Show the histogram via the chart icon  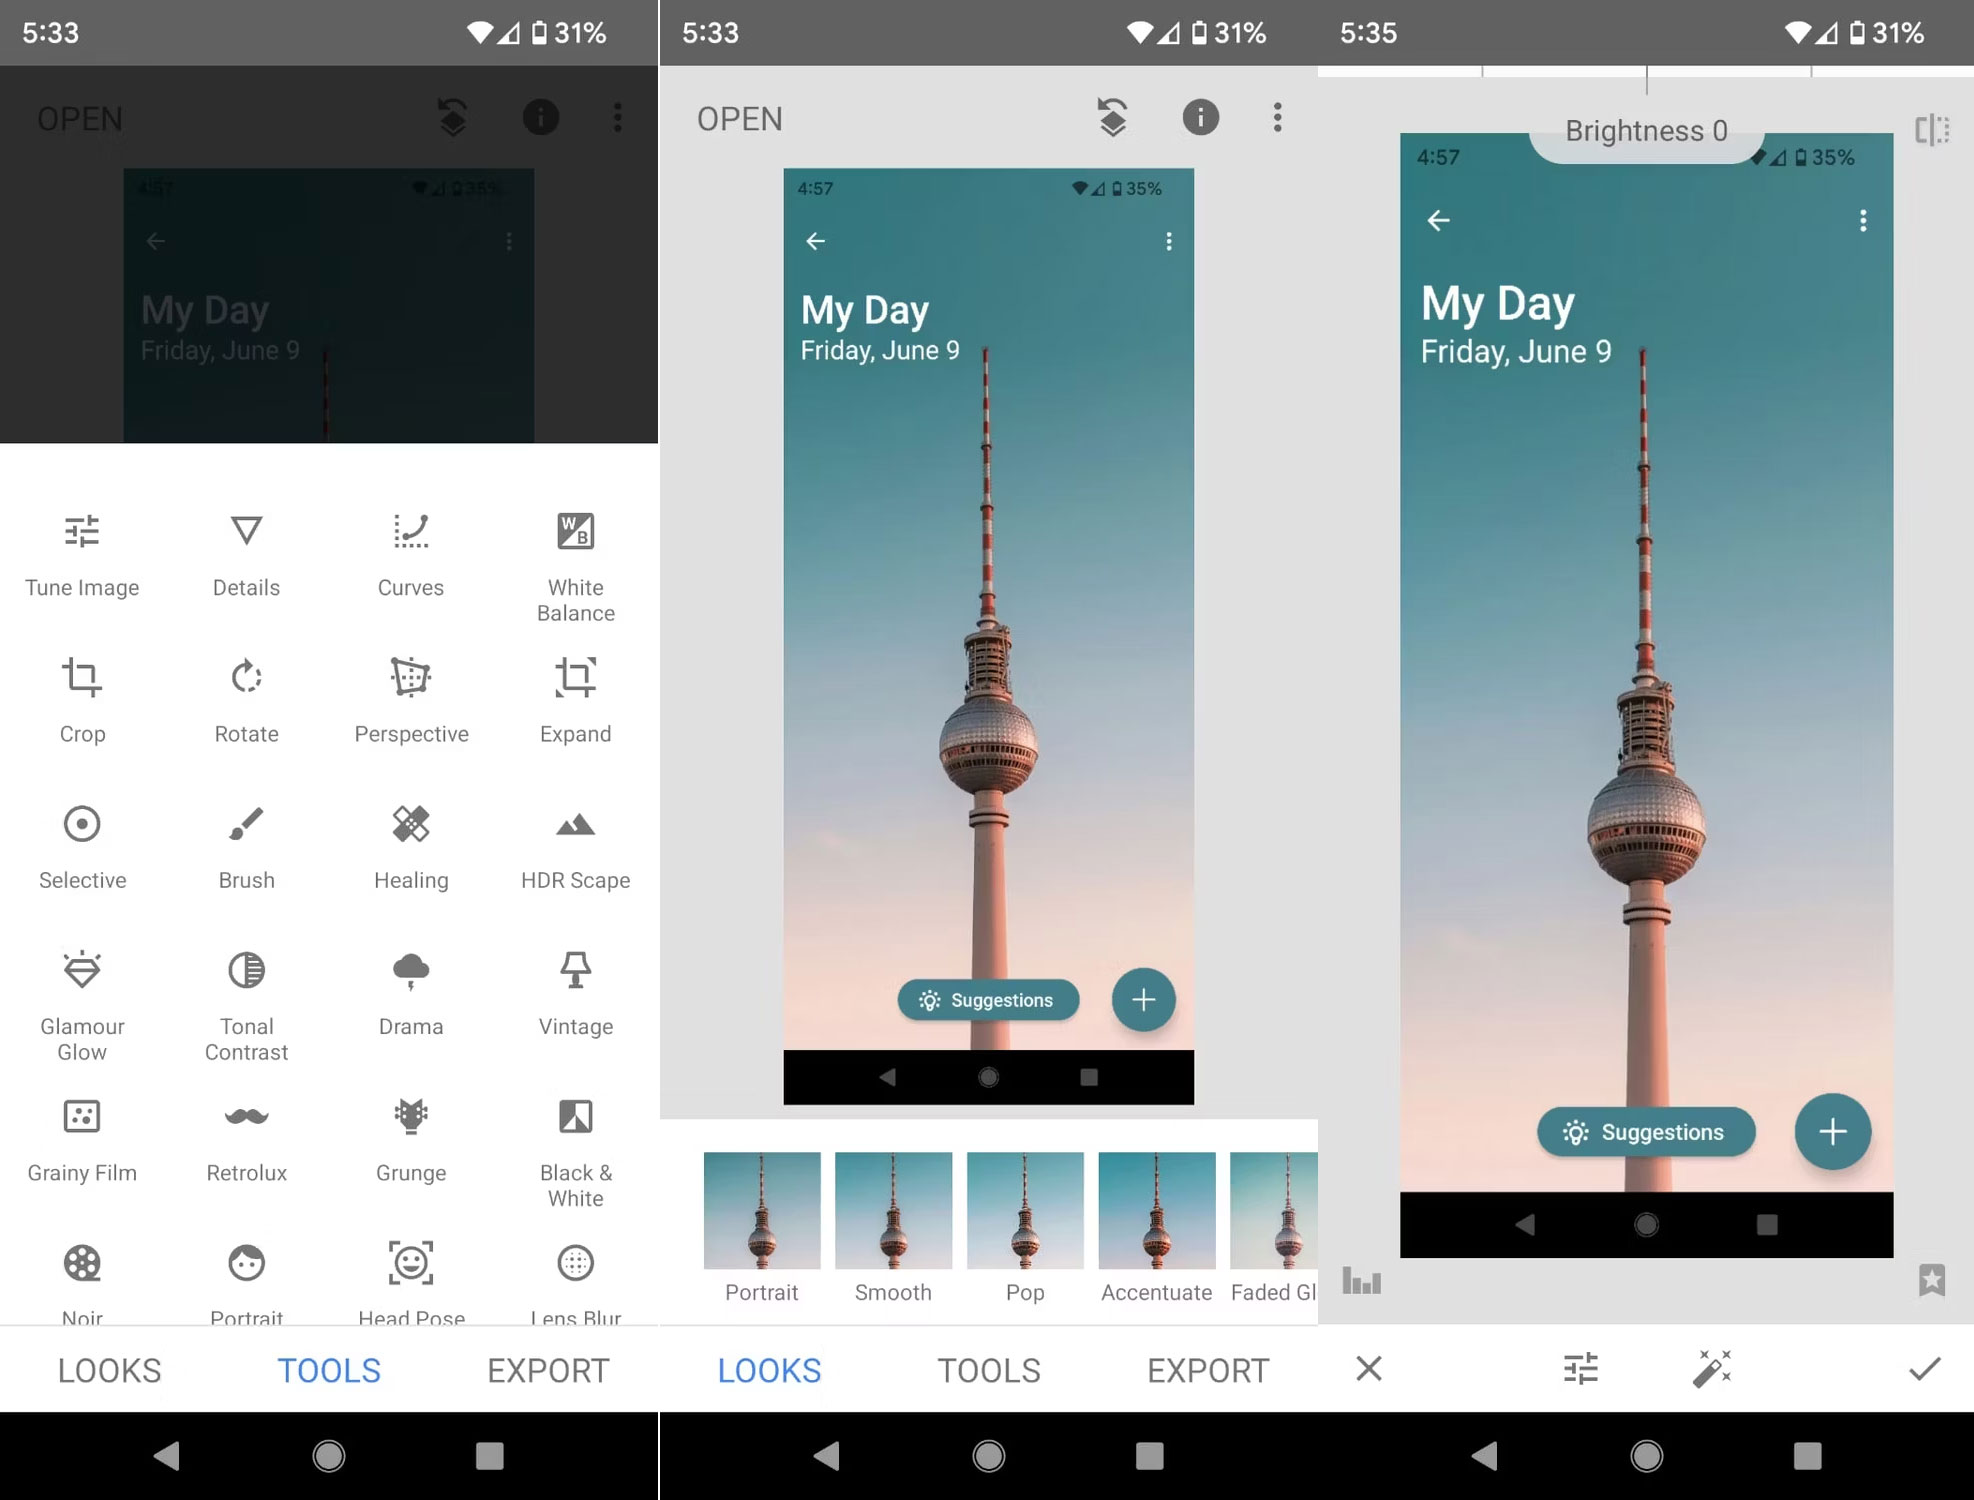click(x=1360, y=1282)
